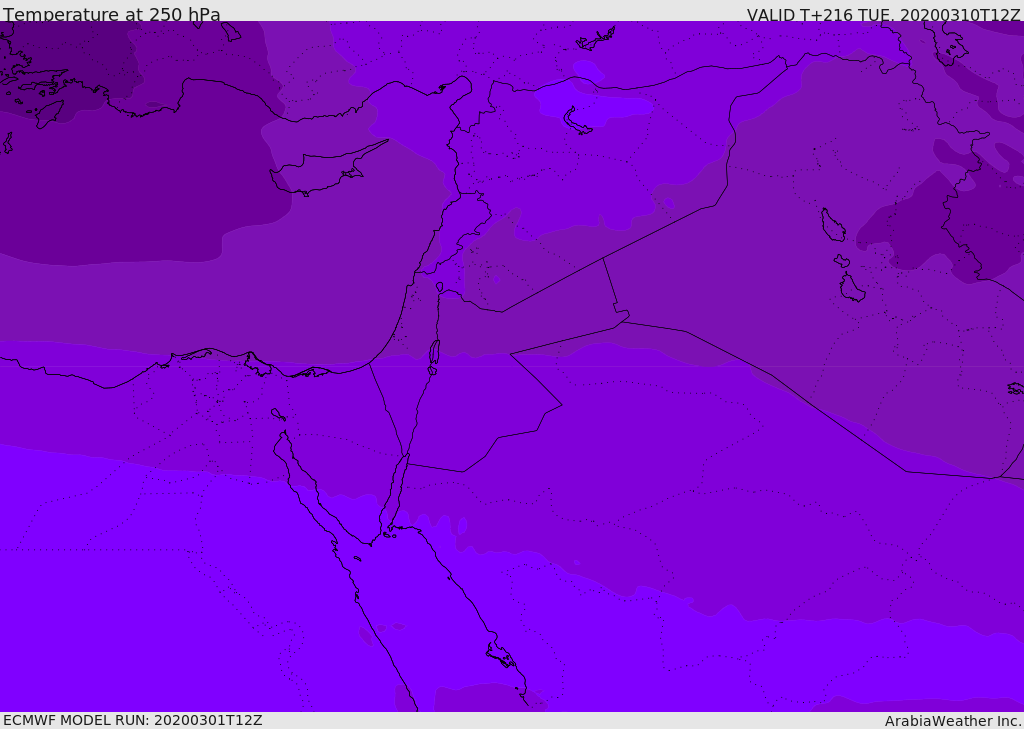Click the 'VALID T+216 TUE. 20200310T12Z' label
The width and height of the screenshot is (1024, 729).
(x=884, y=14)
